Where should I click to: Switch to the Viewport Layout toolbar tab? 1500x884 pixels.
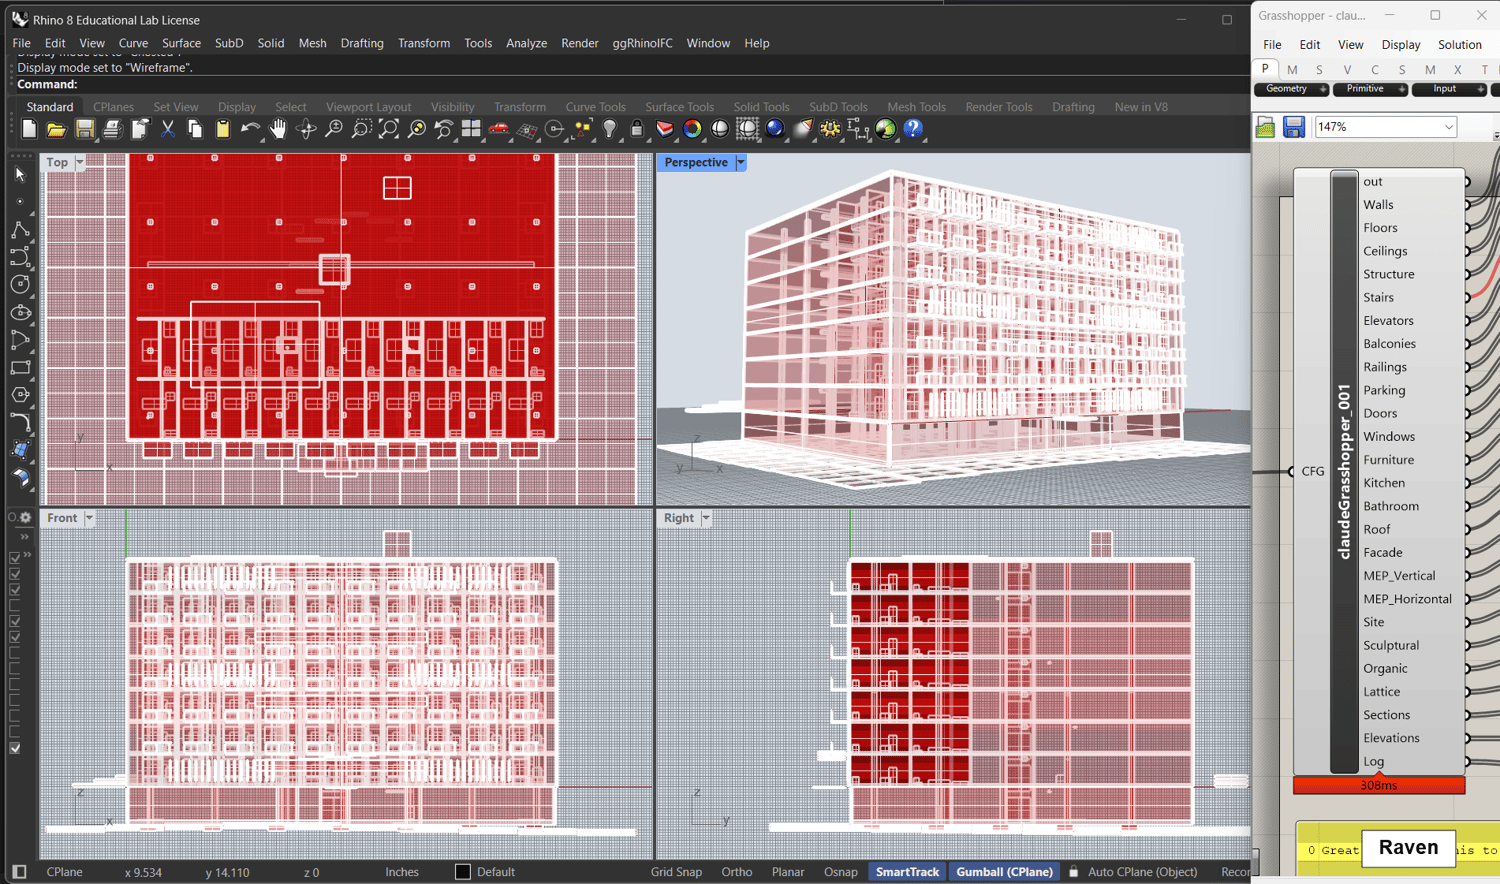[368, 107]
